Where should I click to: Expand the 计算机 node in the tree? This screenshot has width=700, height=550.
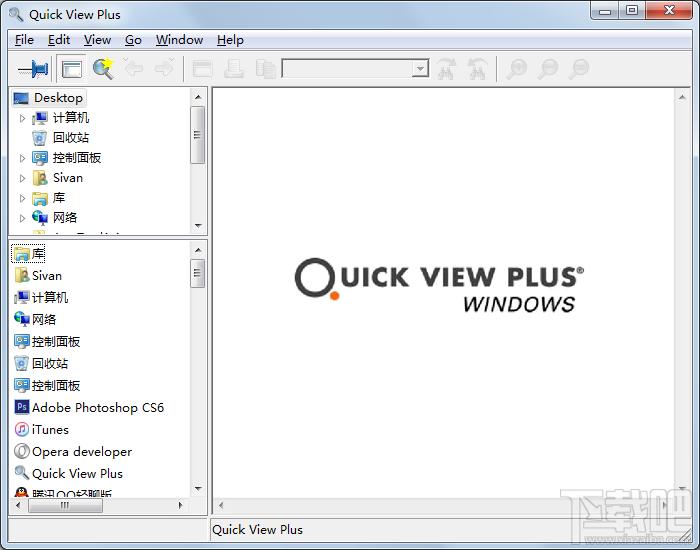[22, 118]
